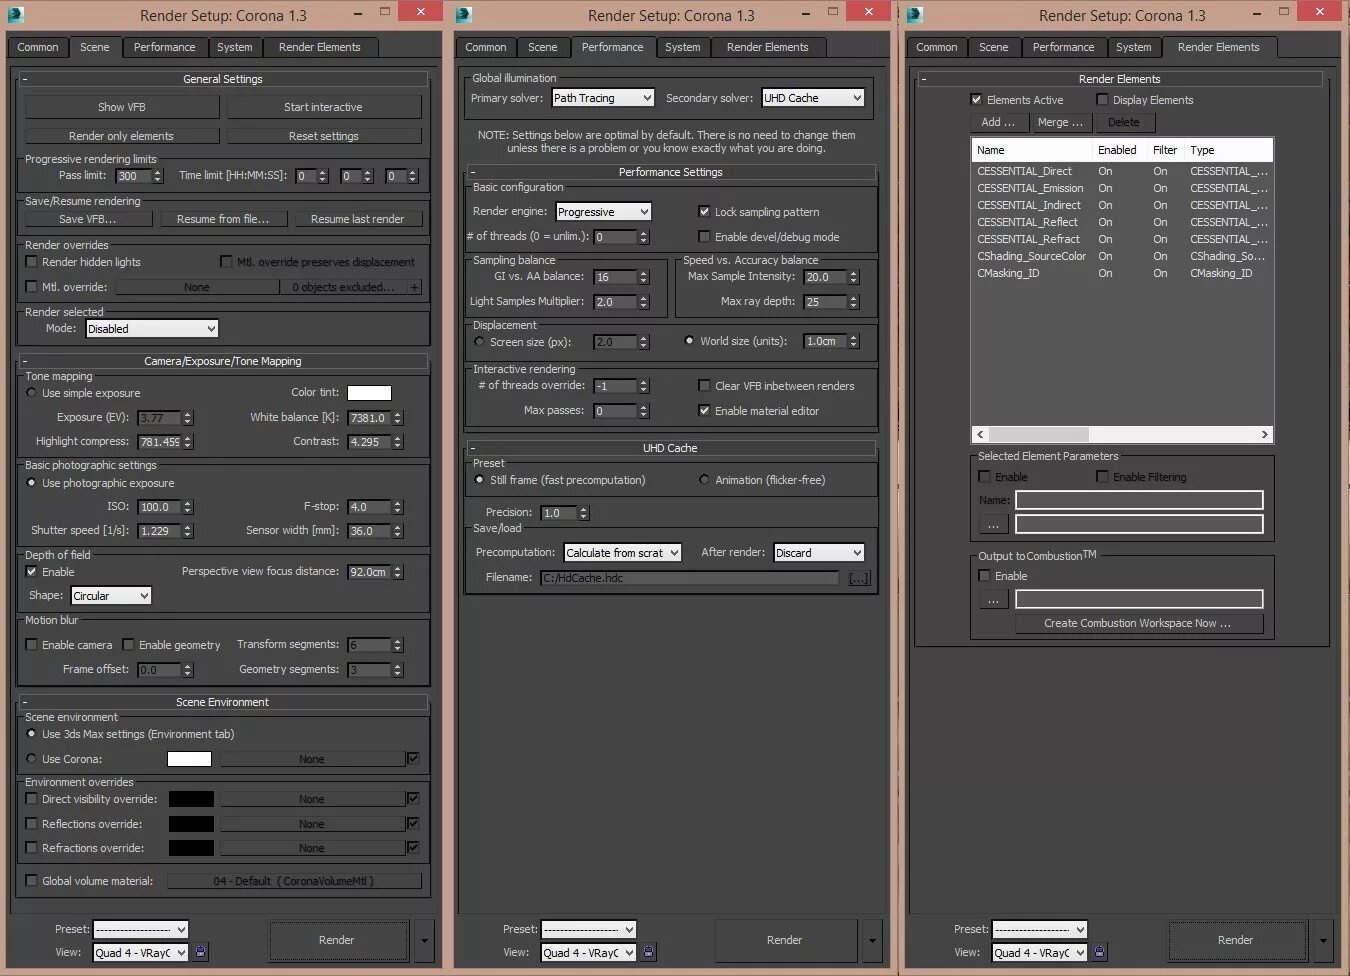The image size is (1350, 976).
Task: Click Add button in Render Elements
Action: (998, 122)
